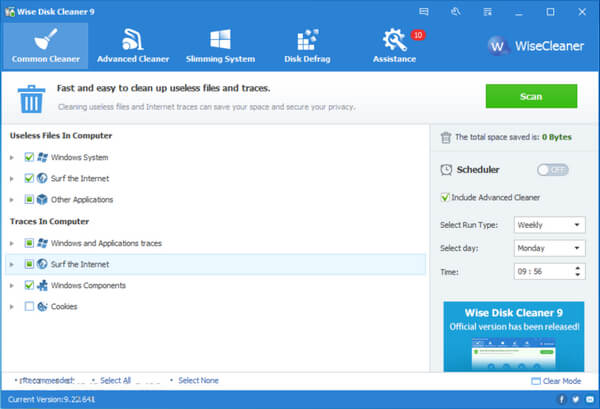Switch to Advanced Cleaner tab
The image size is (600, 409).
tap(133, 46)
